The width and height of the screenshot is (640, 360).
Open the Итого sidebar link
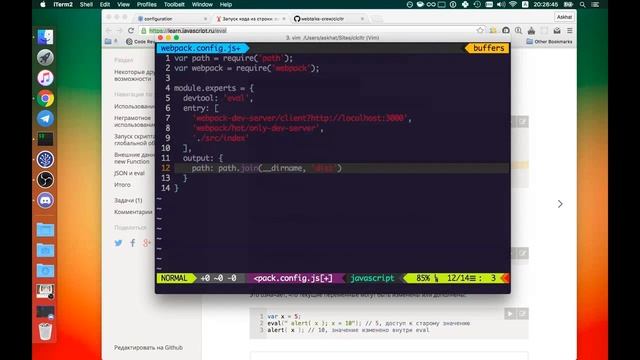pyautogui.click(x=122, y=184)
